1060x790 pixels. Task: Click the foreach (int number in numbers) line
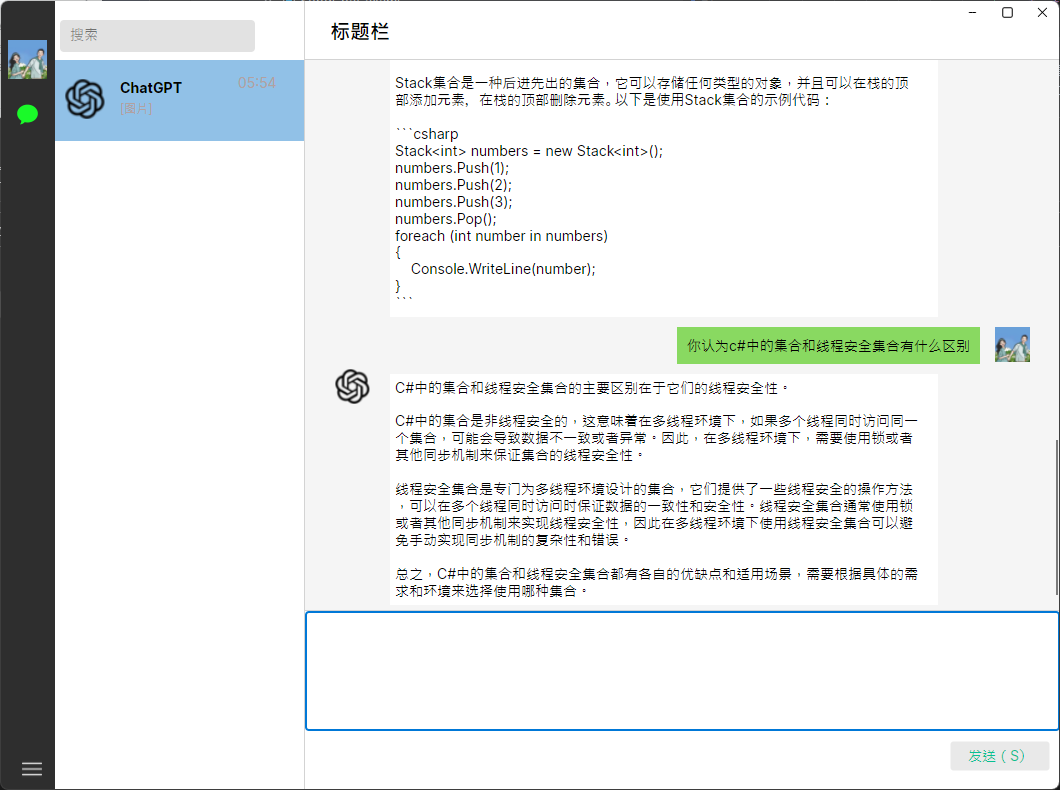click(501, 236)
